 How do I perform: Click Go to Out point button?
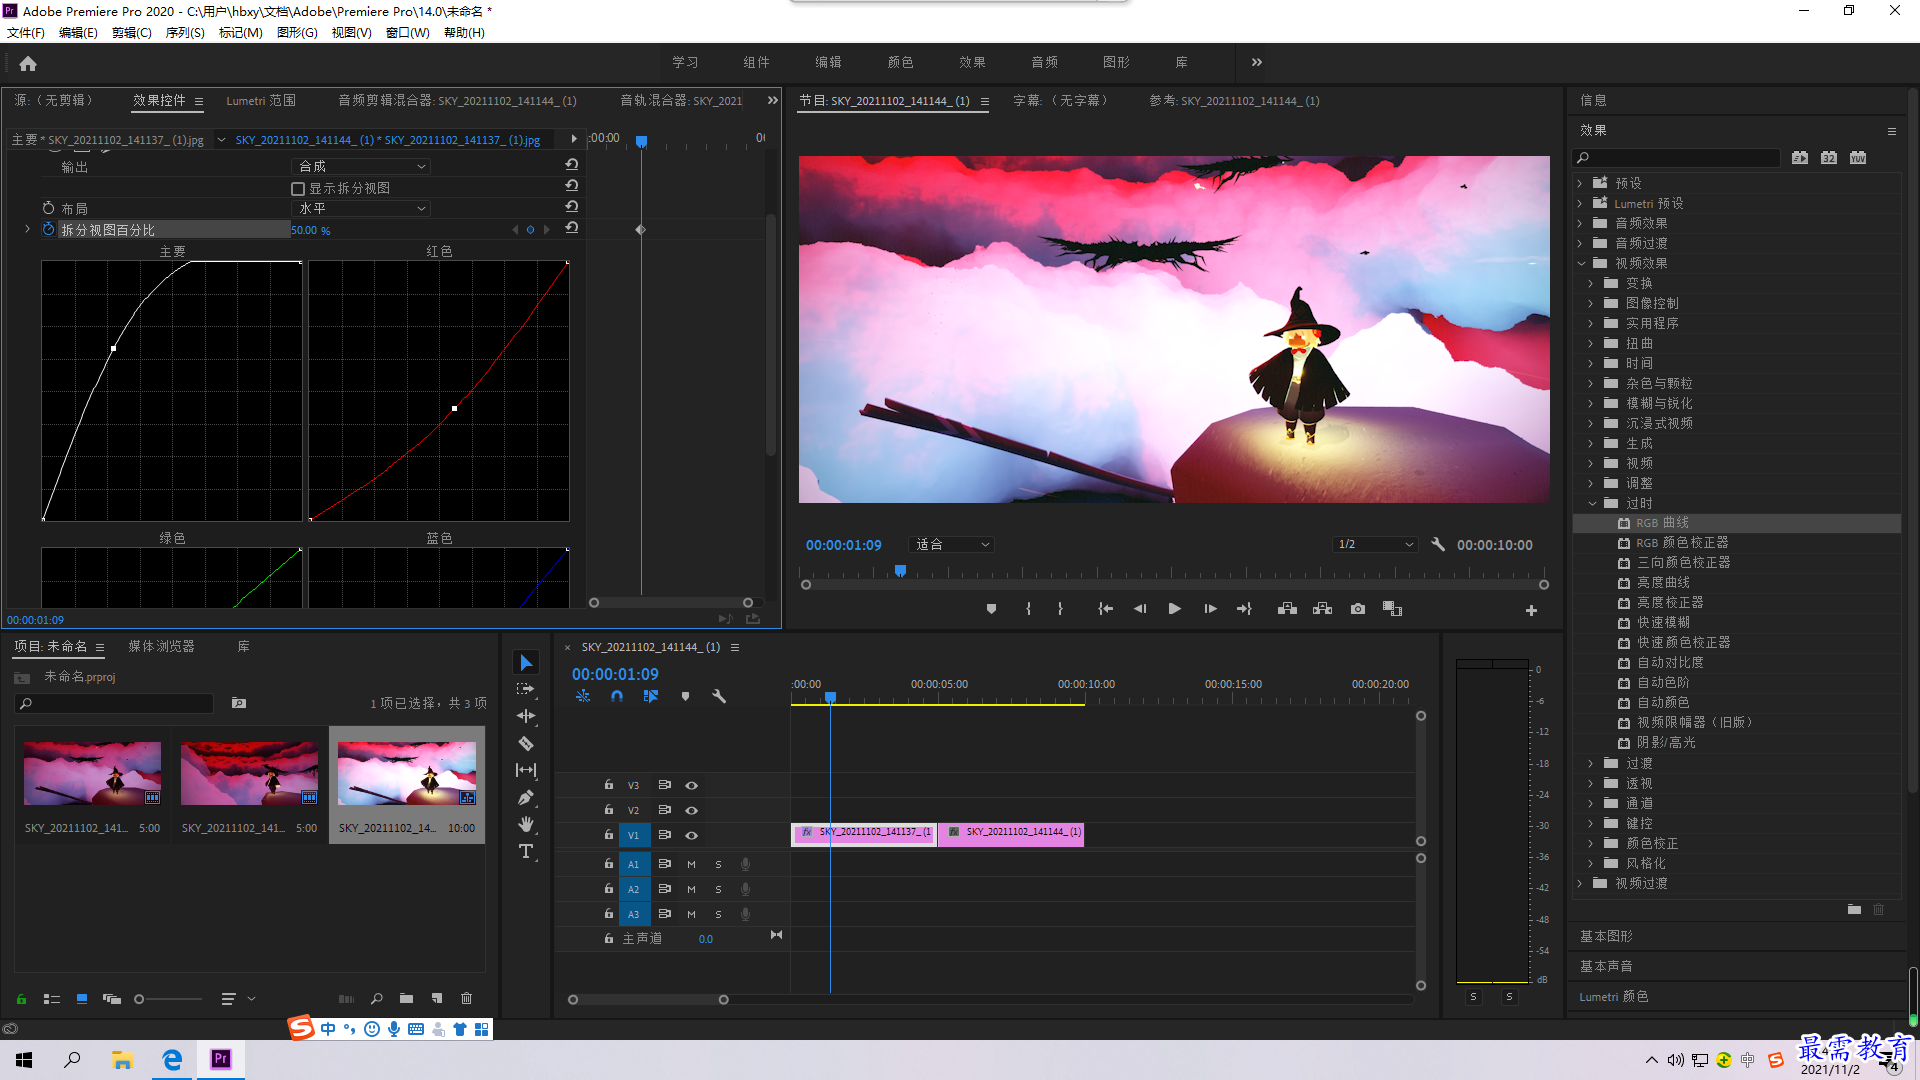(1244, 609)
